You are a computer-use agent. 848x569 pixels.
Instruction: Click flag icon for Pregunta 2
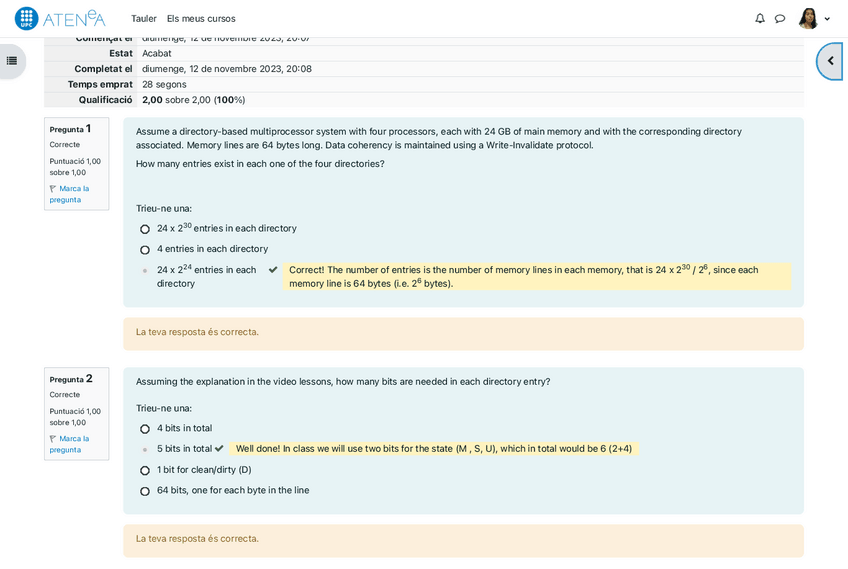pyautogui.click(x=53, y=439)
